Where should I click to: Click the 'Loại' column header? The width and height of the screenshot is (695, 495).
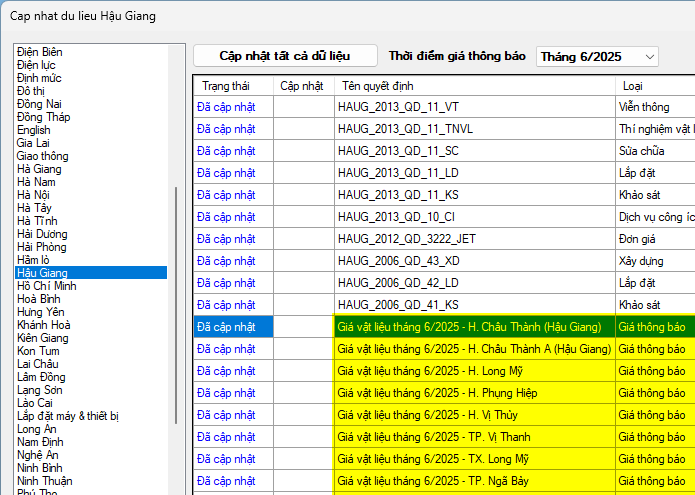[655, 86]
